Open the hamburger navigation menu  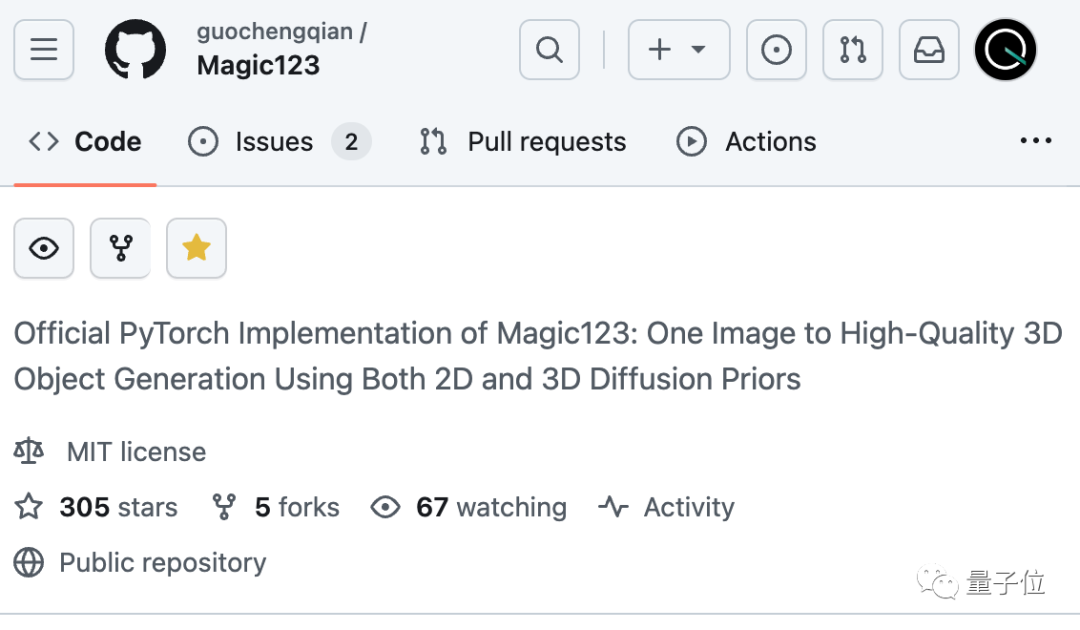tap(44, 49)
